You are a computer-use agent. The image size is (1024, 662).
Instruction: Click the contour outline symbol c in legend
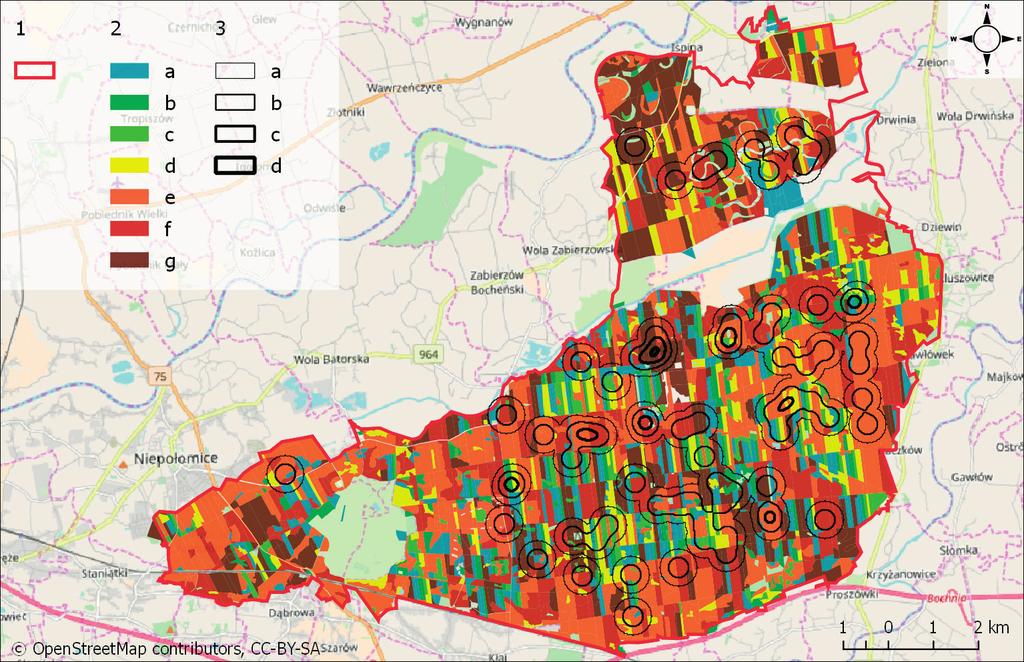pyautogui.click(x=235, y=134)
